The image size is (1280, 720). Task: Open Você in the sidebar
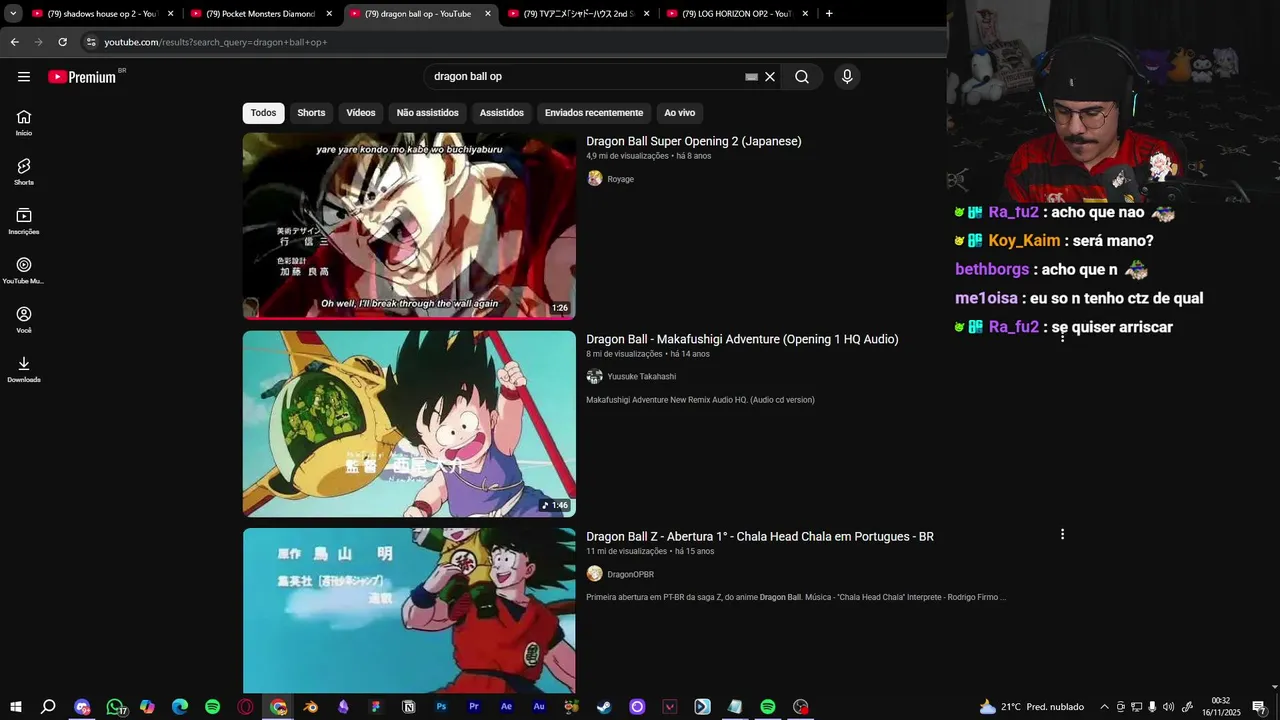24,319
